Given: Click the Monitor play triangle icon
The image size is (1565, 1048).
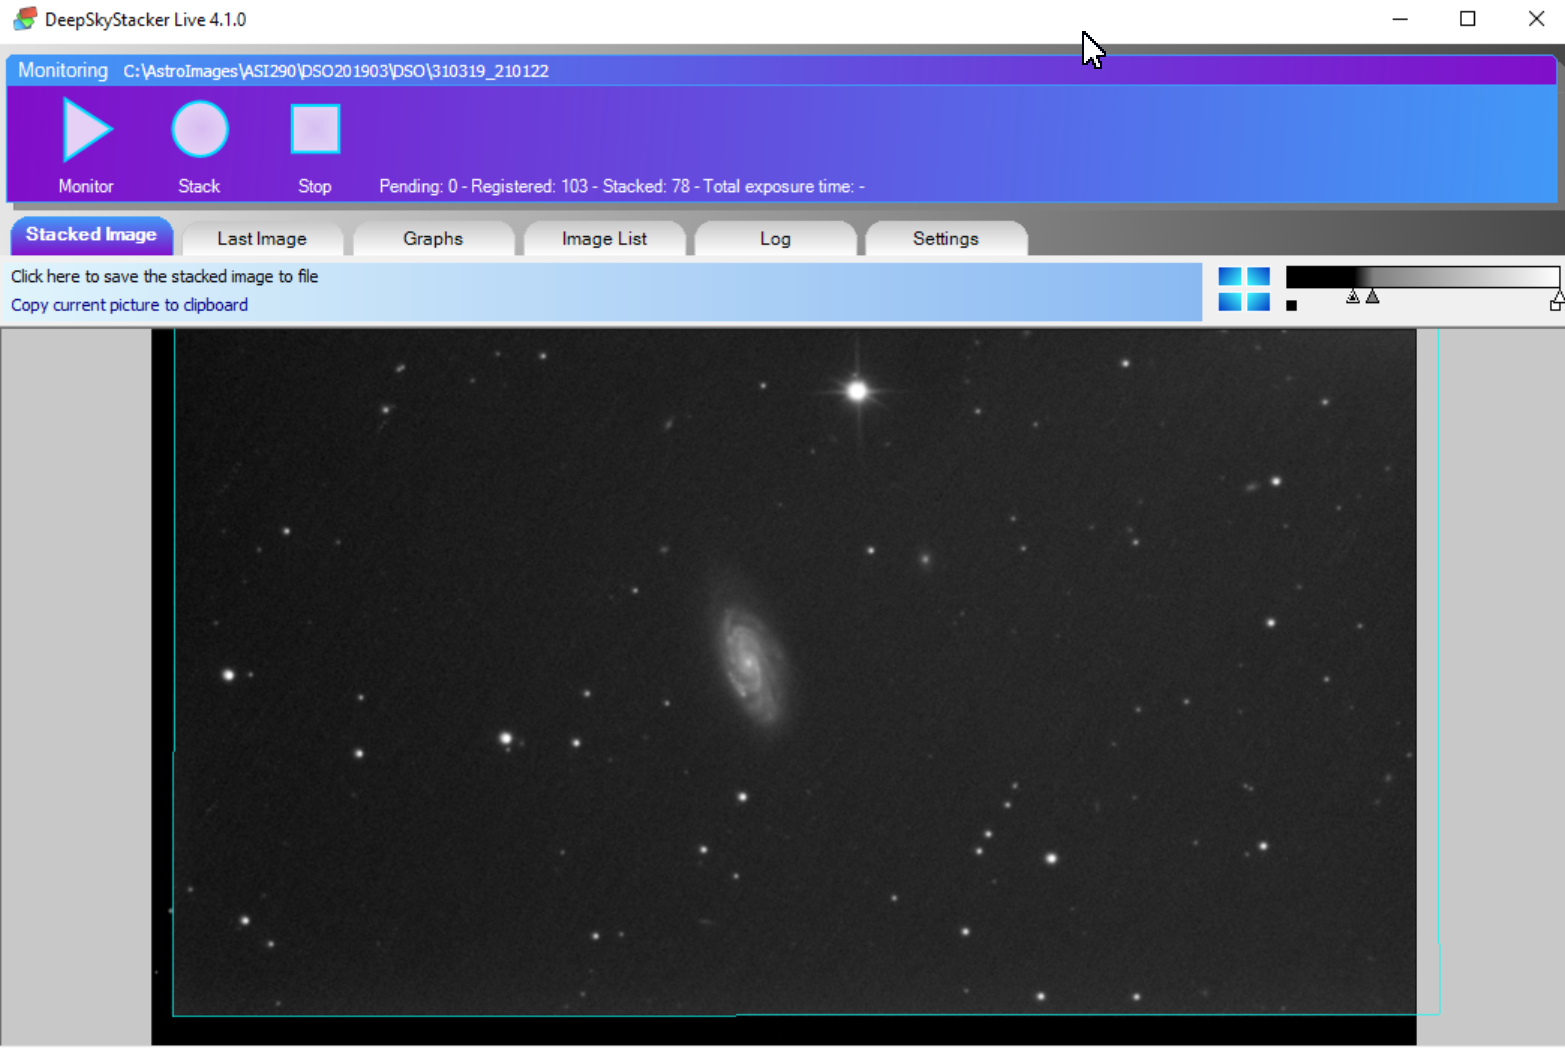Looking at the screenshot, I should point(86,129).
